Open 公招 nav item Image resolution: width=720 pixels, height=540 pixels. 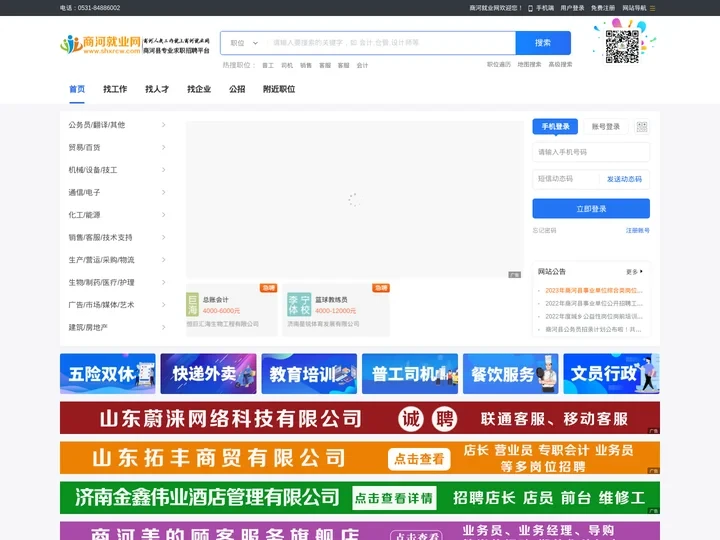coord(237,89)
